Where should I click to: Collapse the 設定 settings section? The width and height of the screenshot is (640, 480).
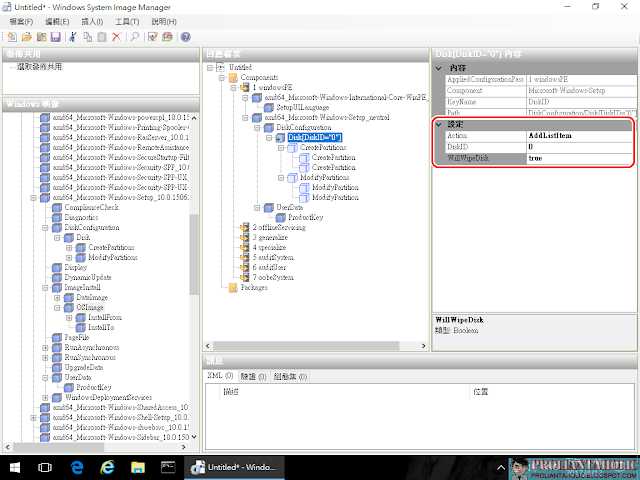(439, 124)
